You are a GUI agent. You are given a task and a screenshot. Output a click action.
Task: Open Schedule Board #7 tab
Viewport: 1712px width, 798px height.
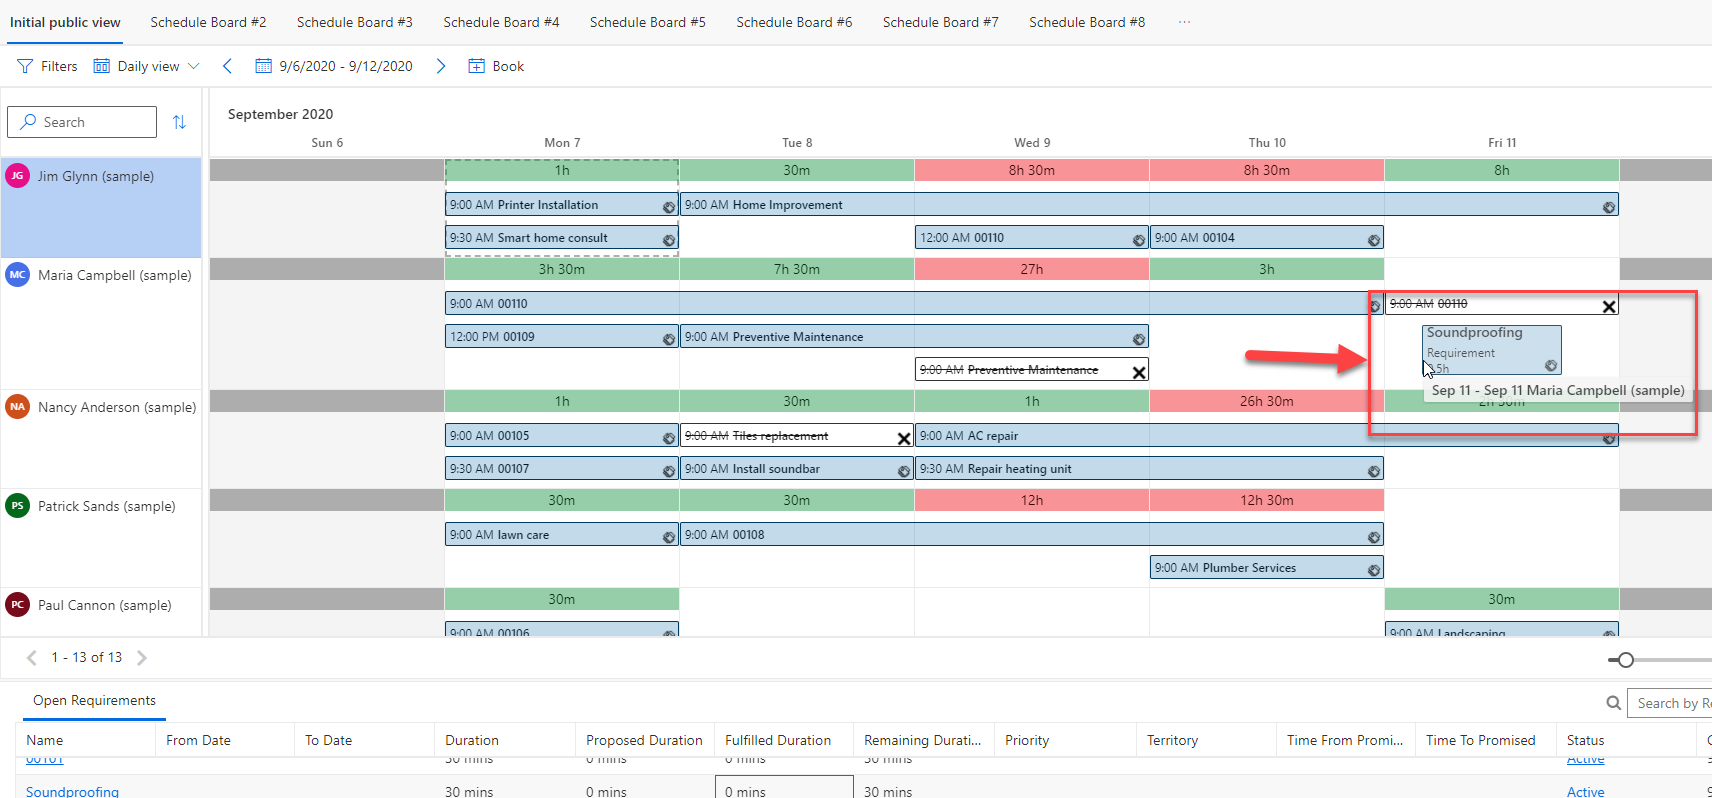941,22
